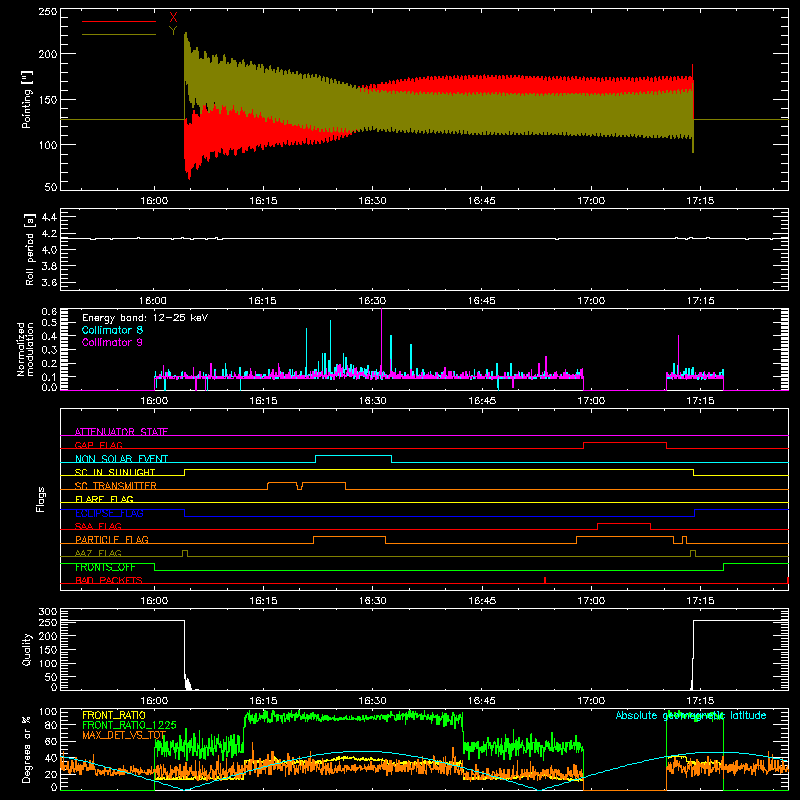Select the olive Y legend label
Image resolution: width=800 pixels, height=800 pixels.
tap(173, 31)
